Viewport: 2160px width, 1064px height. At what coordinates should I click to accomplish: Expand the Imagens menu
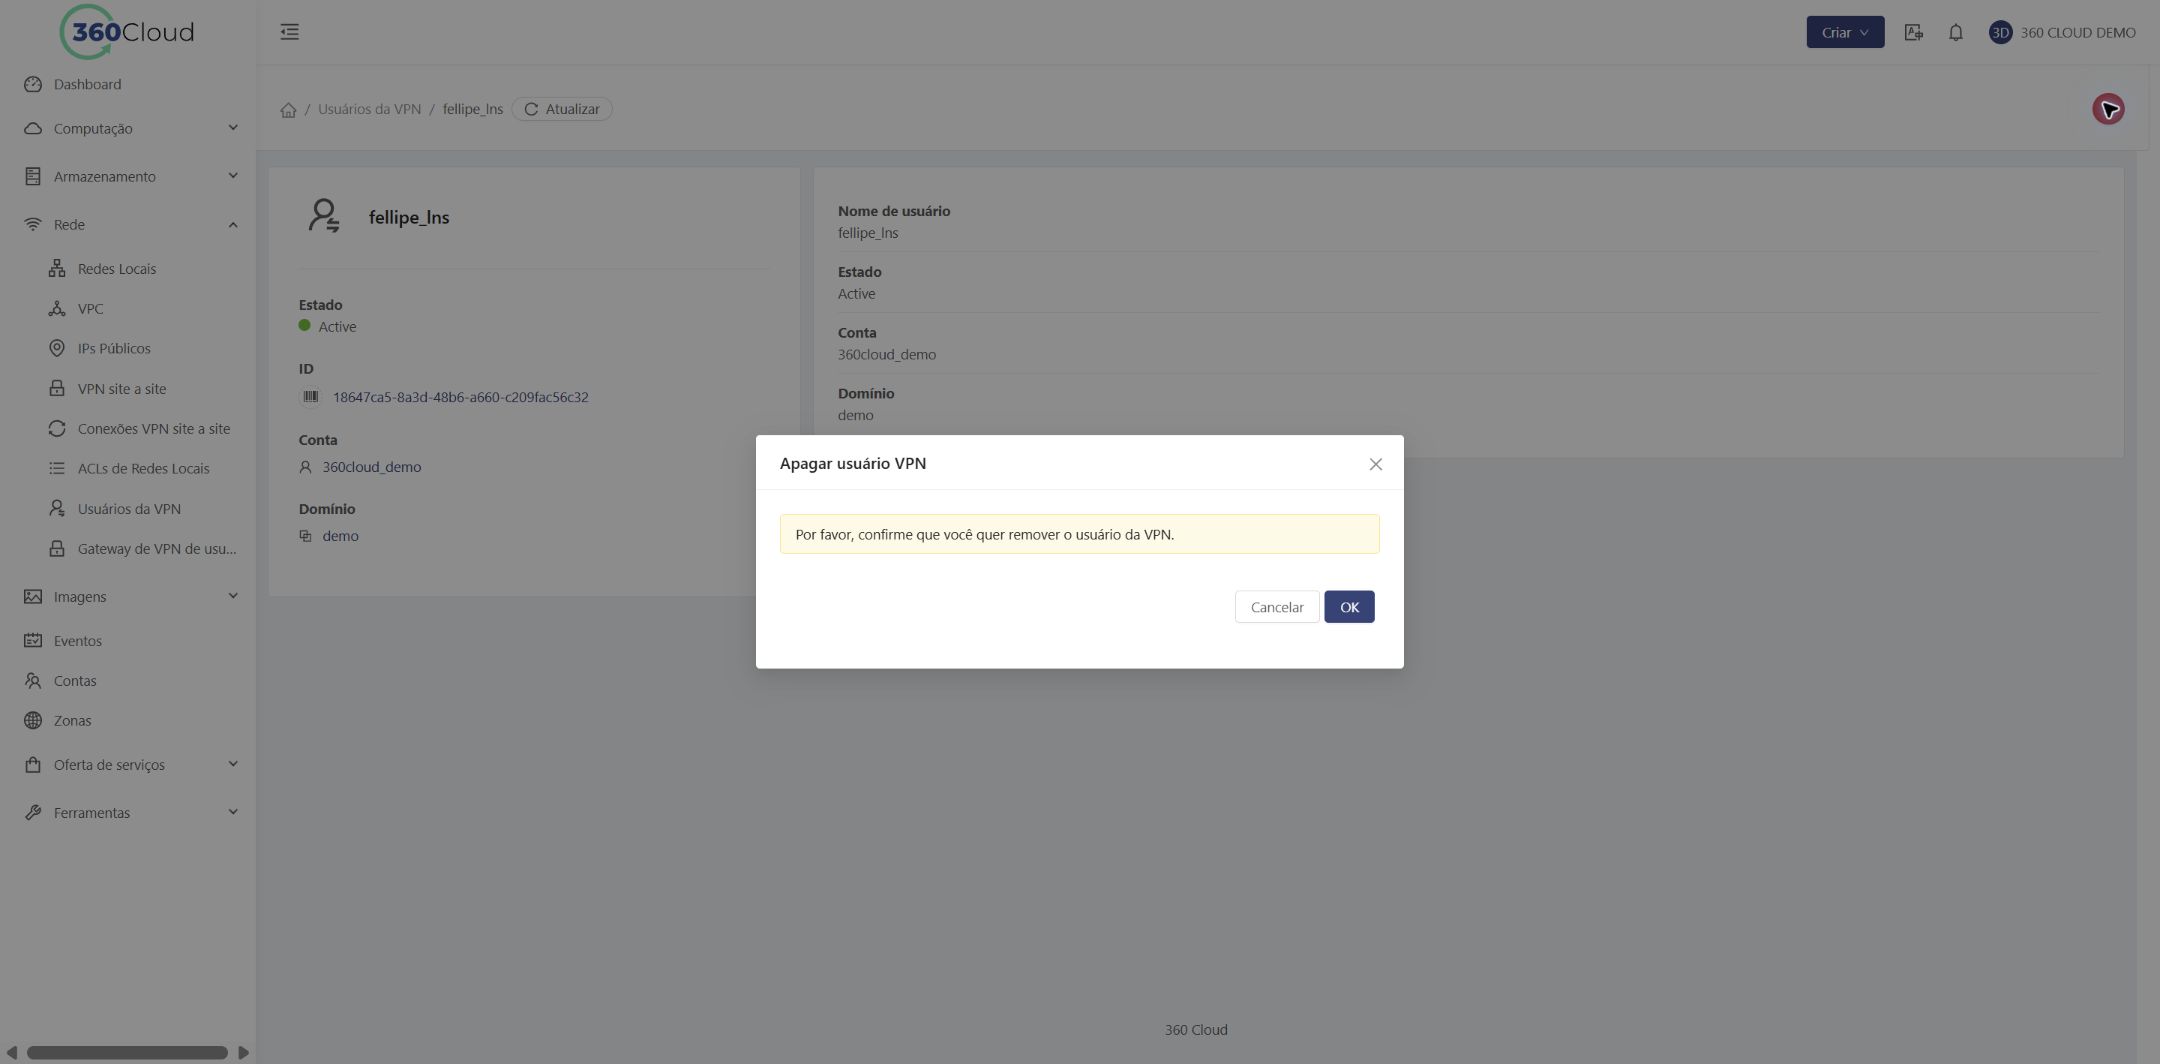[128, 596]
